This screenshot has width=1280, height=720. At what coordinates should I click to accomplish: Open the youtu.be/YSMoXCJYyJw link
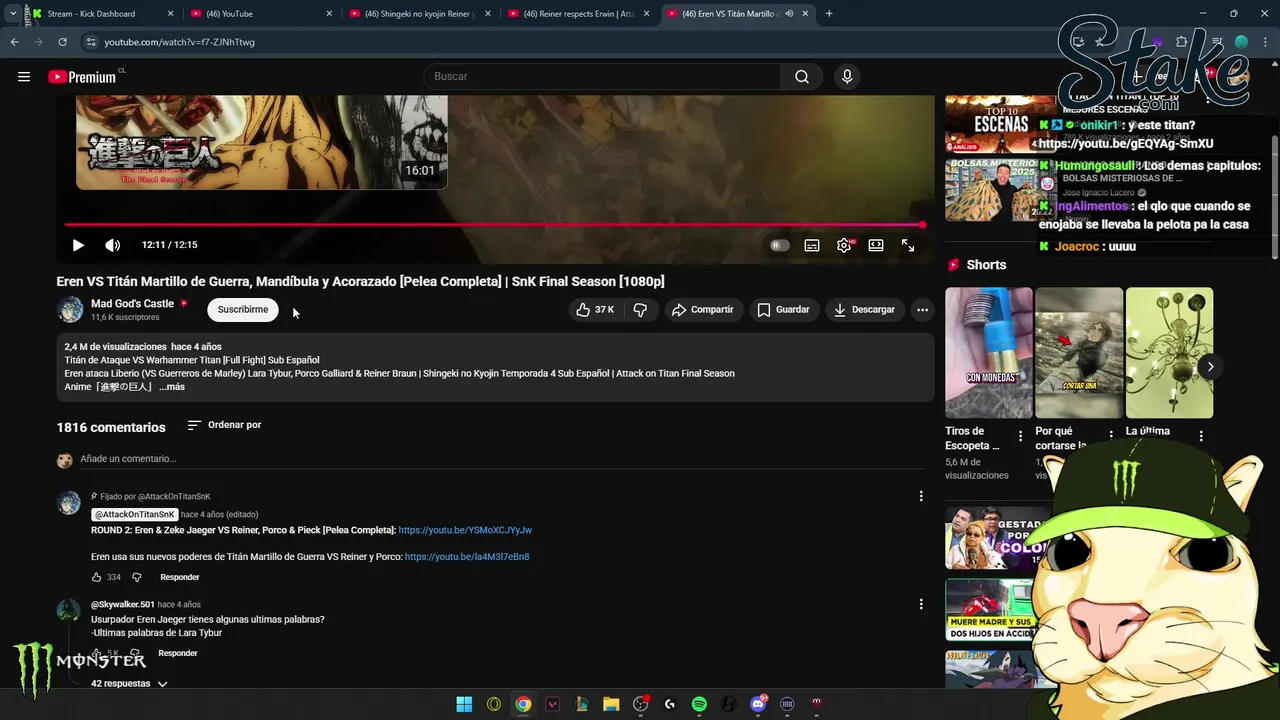click(x=465, y=530)
